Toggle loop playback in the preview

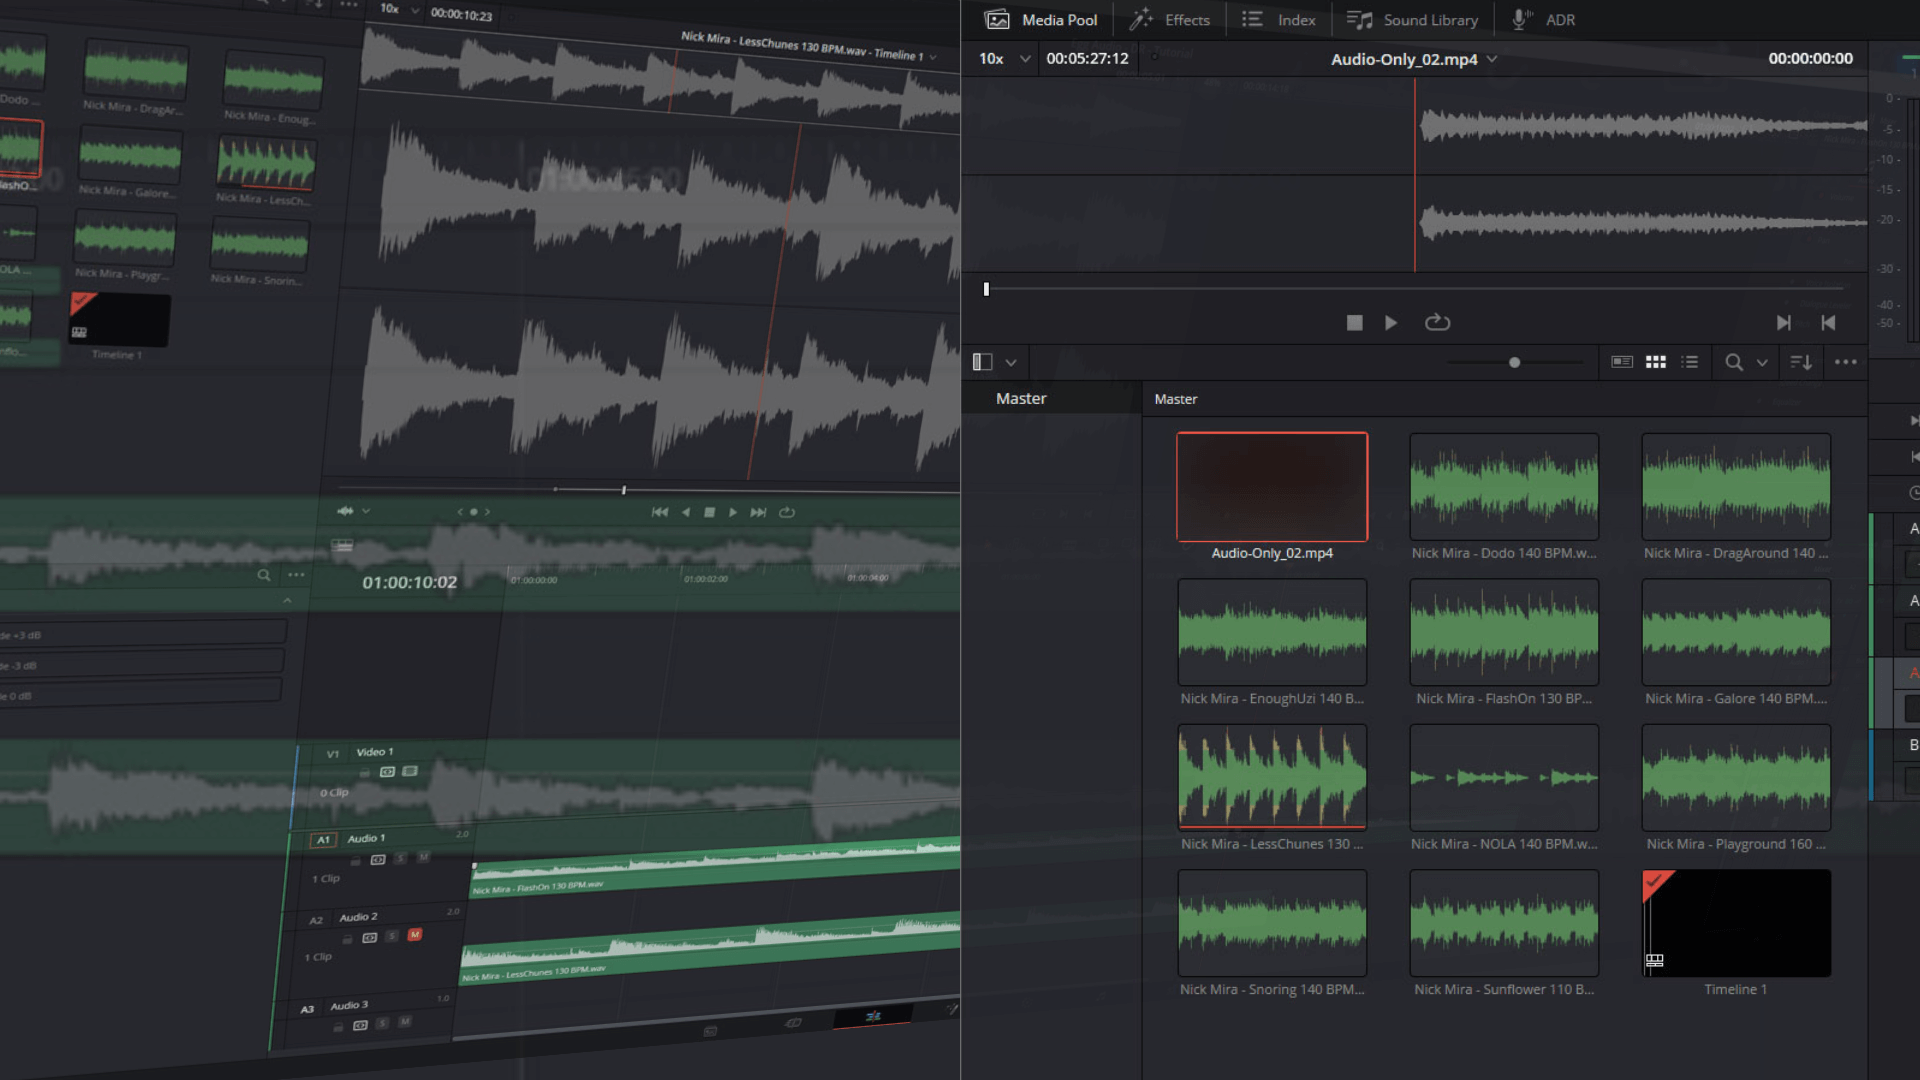coord(1437,323)
